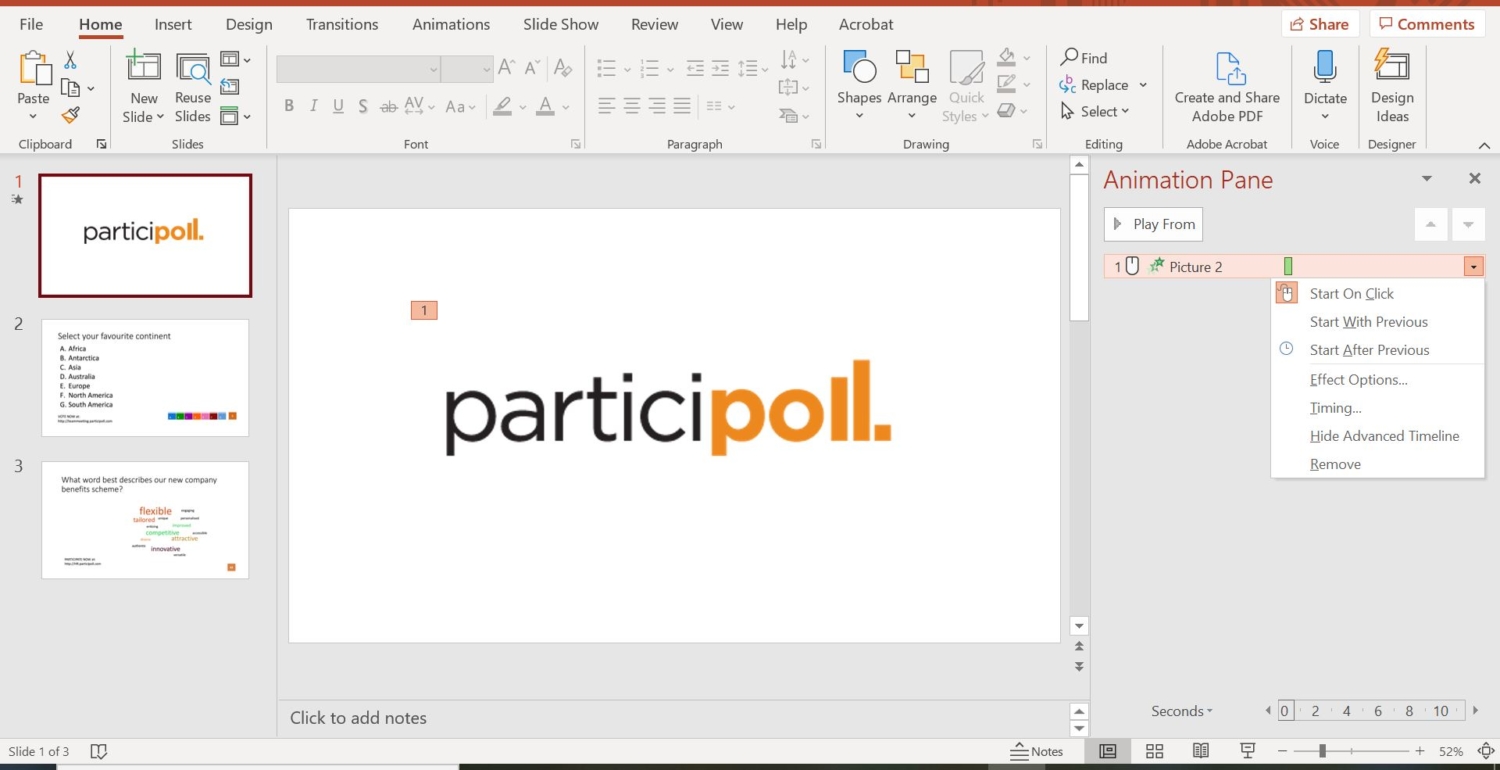
Task: Click to add notes field
Action: point(673,718)
